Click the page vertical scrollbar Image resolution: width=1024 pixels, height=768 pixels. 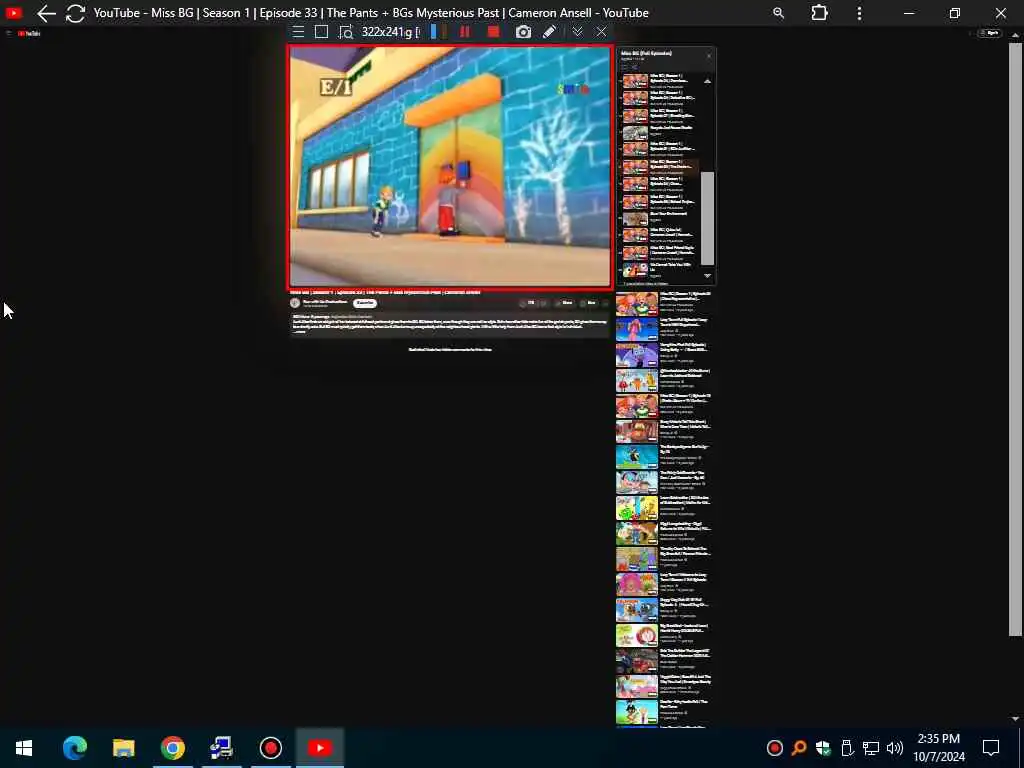pyautogui.click(x=1015, y=340)
